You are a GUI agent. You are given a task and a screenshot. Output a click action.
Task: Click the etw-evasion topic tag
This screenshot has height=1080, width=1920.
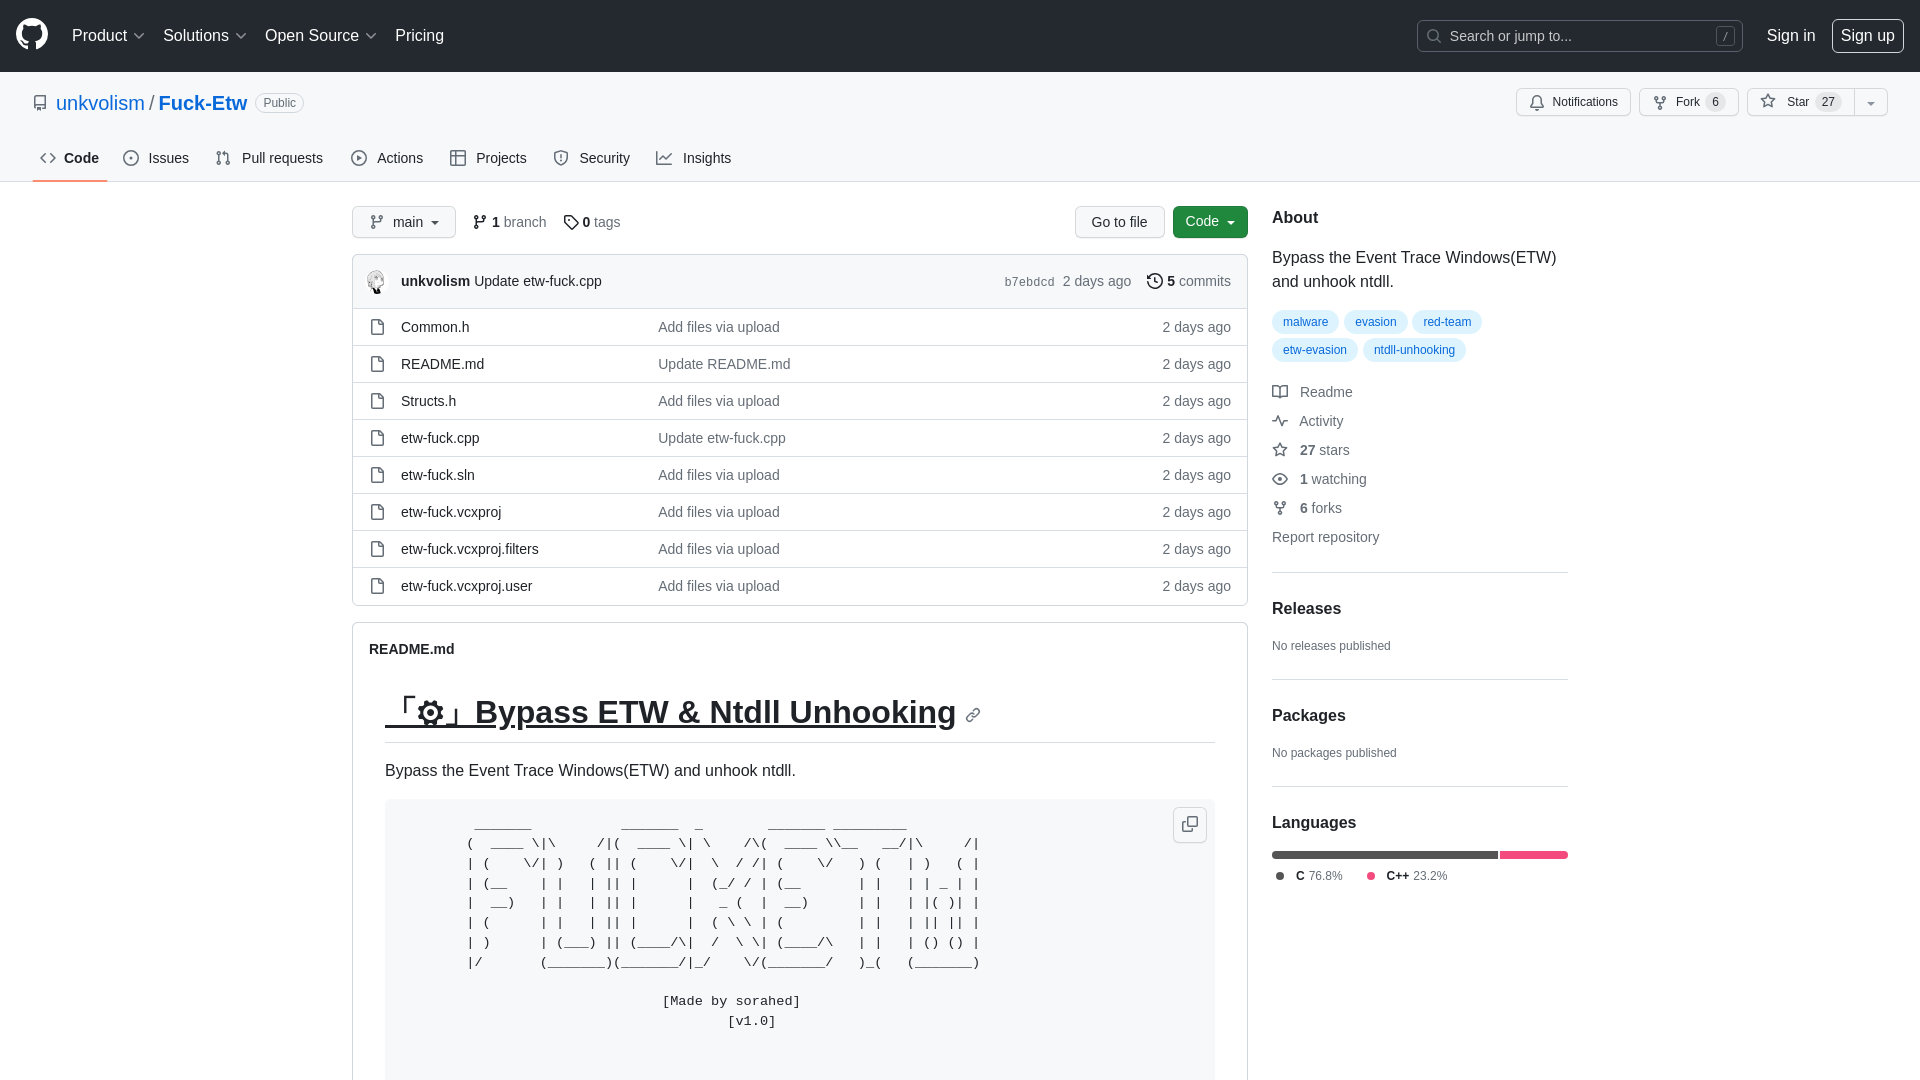(1314, 350)
